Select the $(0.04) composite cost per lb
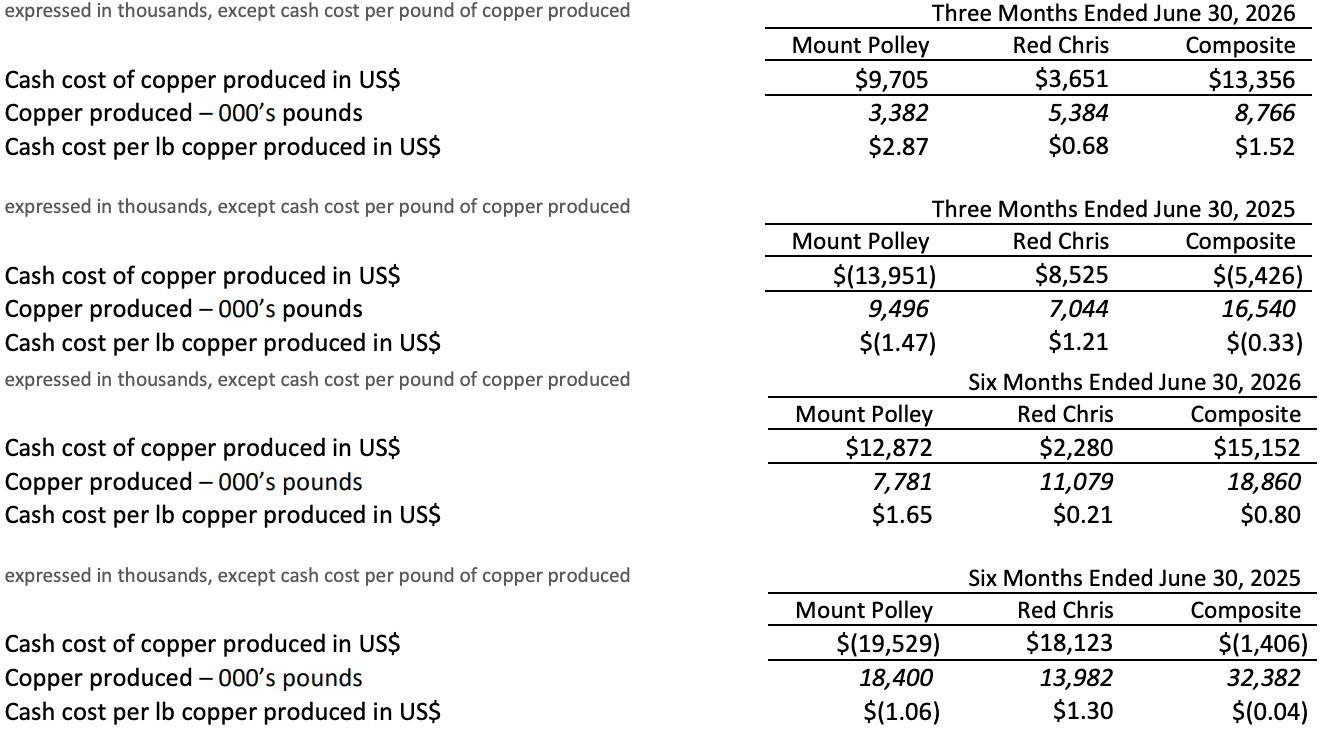 tap(1268, 712)
